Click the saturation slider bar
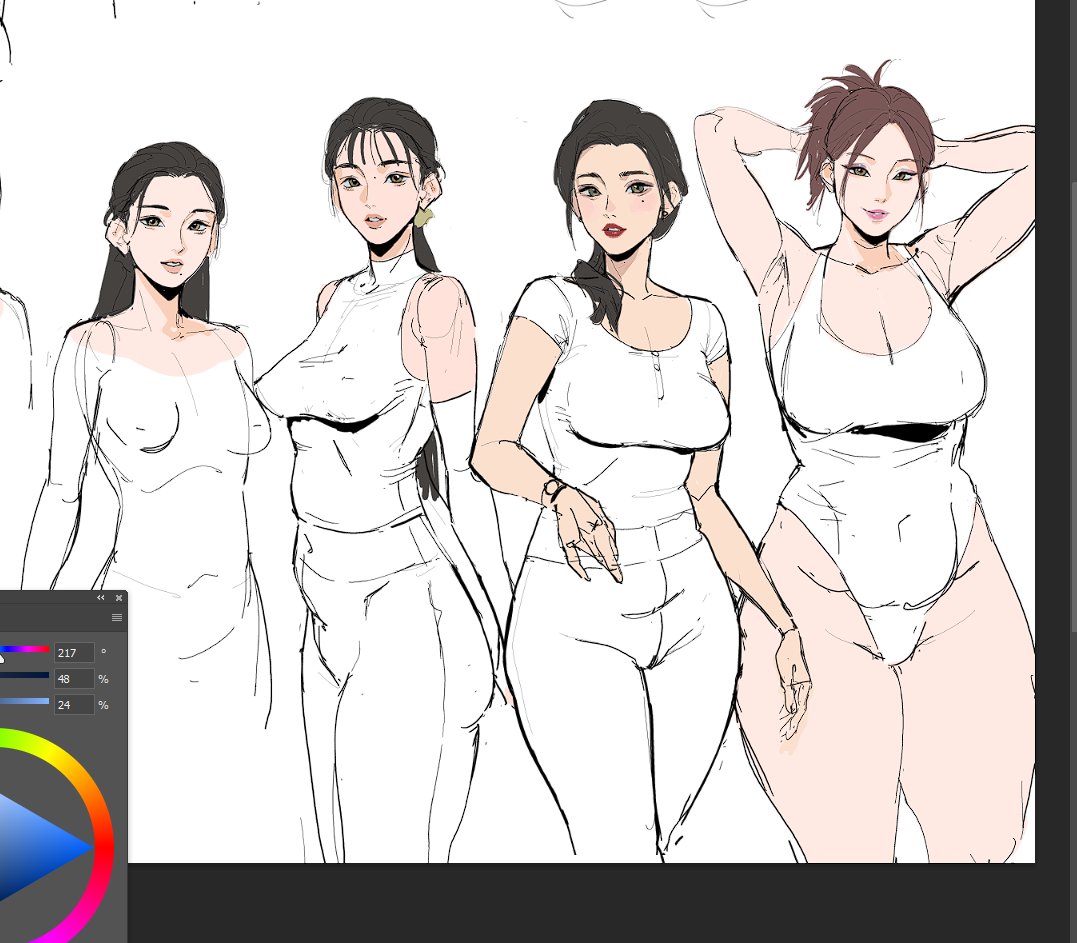Viewport: 1077px width, 943px height. (x=25, y=675)
